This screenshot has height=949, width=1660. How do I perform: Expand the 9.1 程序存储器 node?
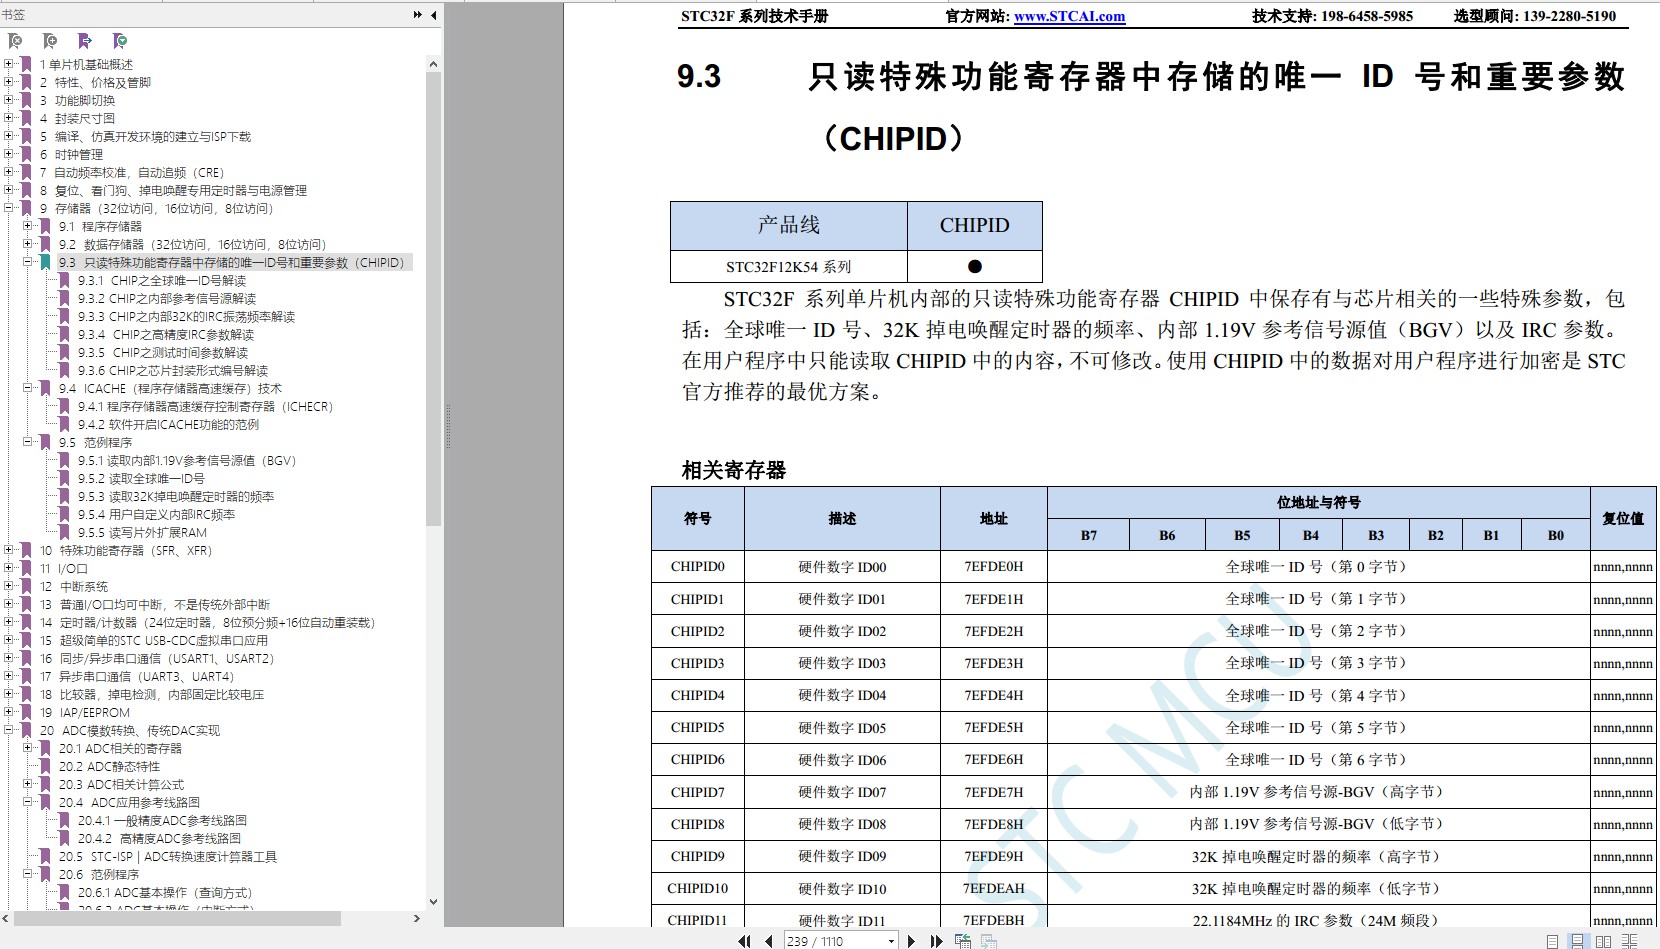(28, 226)
